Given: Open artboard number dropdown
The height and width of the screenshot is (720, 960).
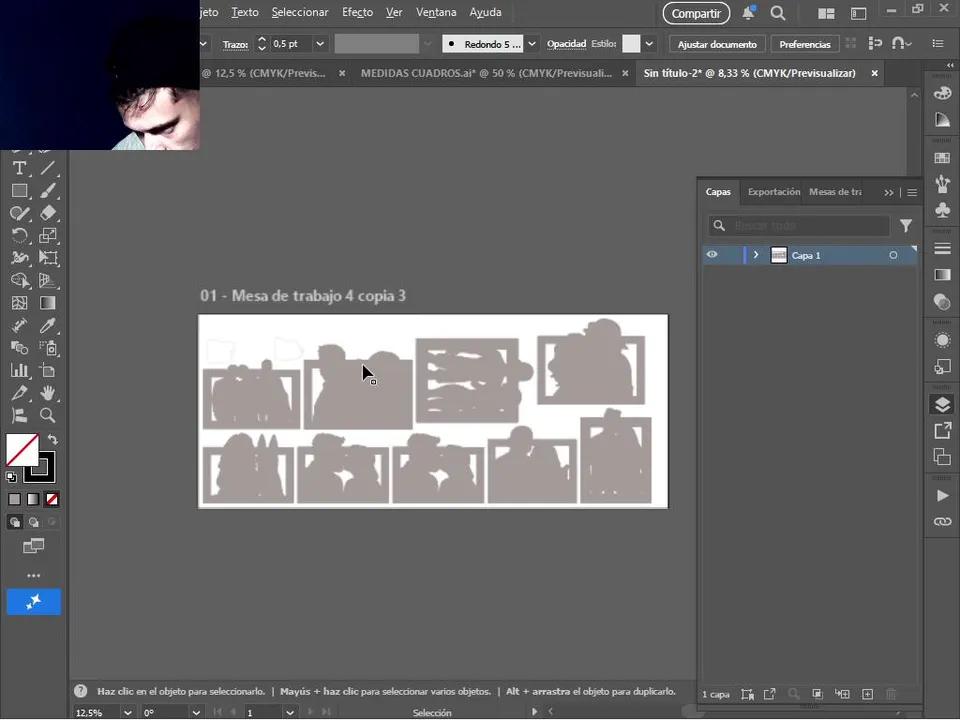Looking at the screenshot, I should (x=290, y=713).
